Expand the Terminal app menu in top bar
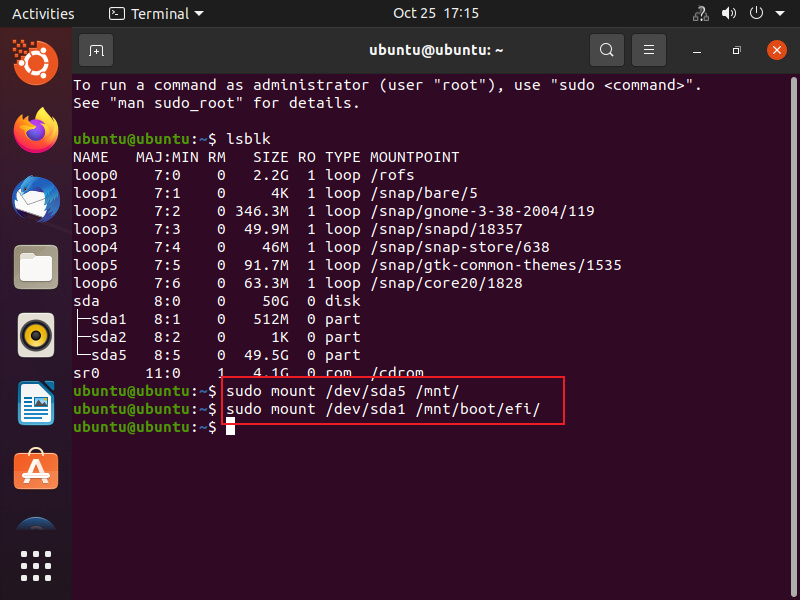Image resolution: width=800 pixels, height=600 pixels. coord(156,14)
